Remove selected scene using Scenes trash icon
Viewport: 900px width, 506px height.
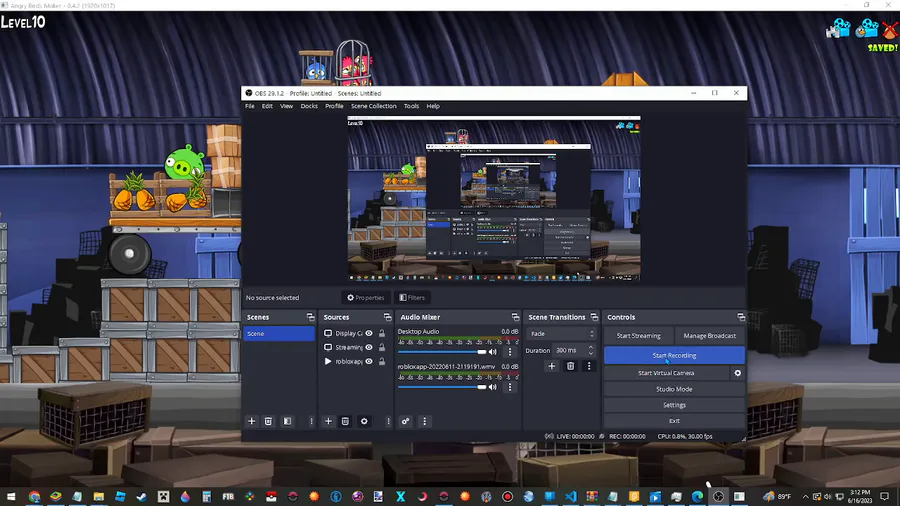[x=268, y=421]
